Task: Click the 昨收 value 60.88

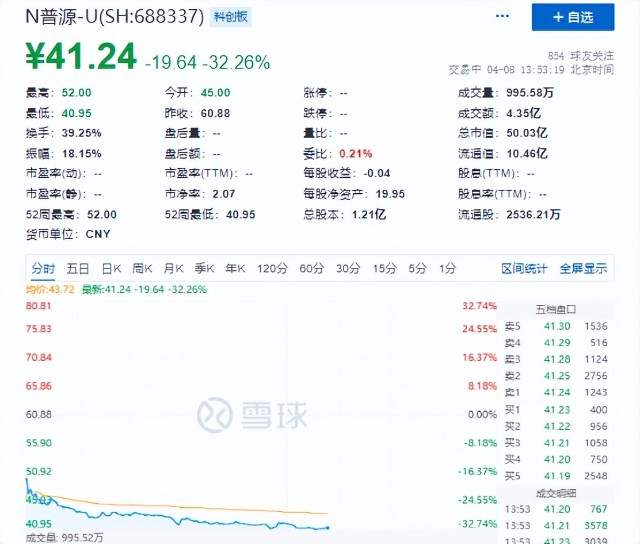Action: [x=215, y=113]
